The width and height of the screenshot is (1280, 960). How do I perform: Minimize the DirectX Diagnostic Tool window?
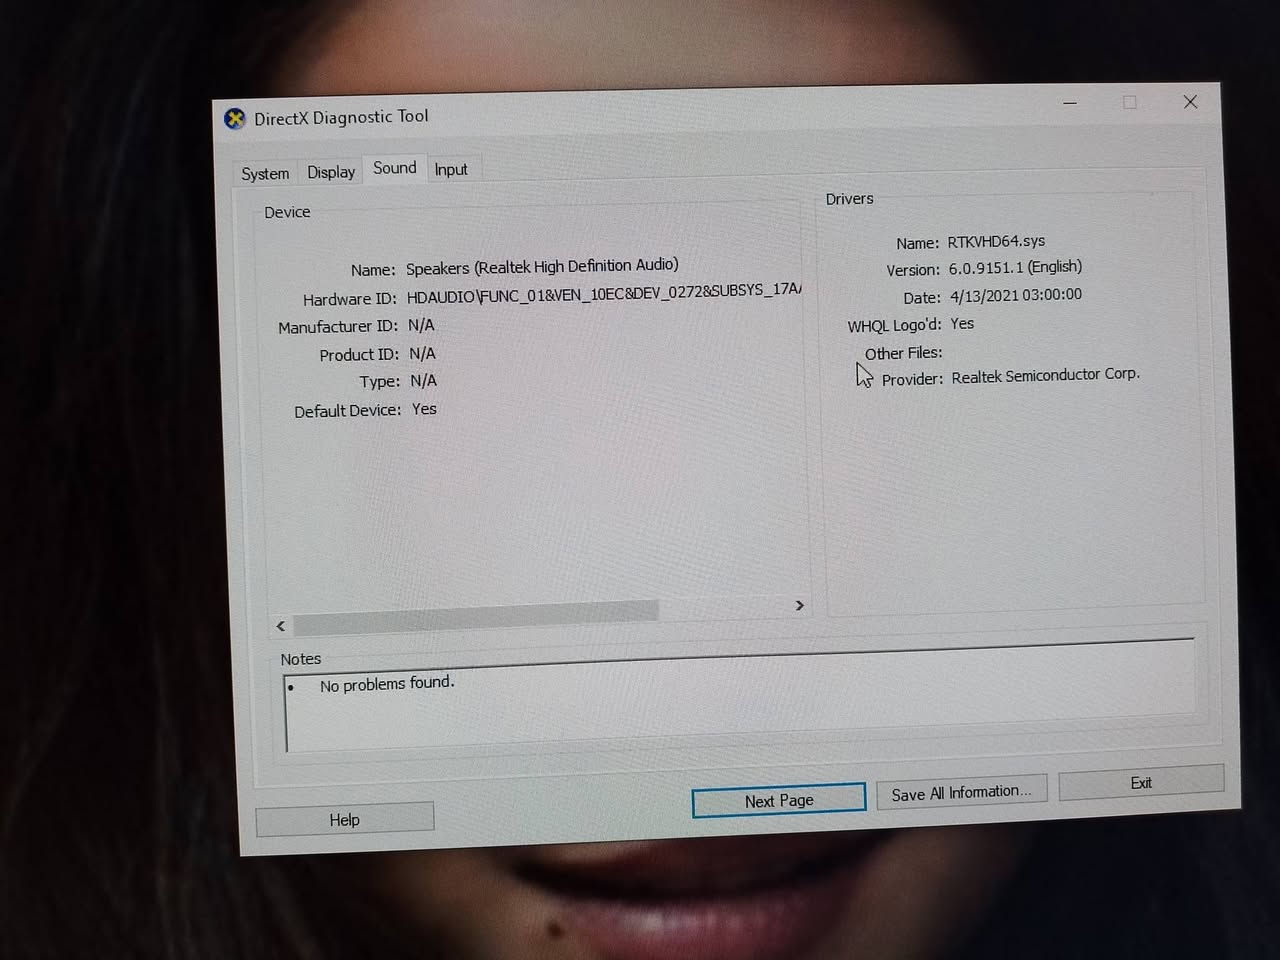pyautogui.click(x=1070, y=103)
